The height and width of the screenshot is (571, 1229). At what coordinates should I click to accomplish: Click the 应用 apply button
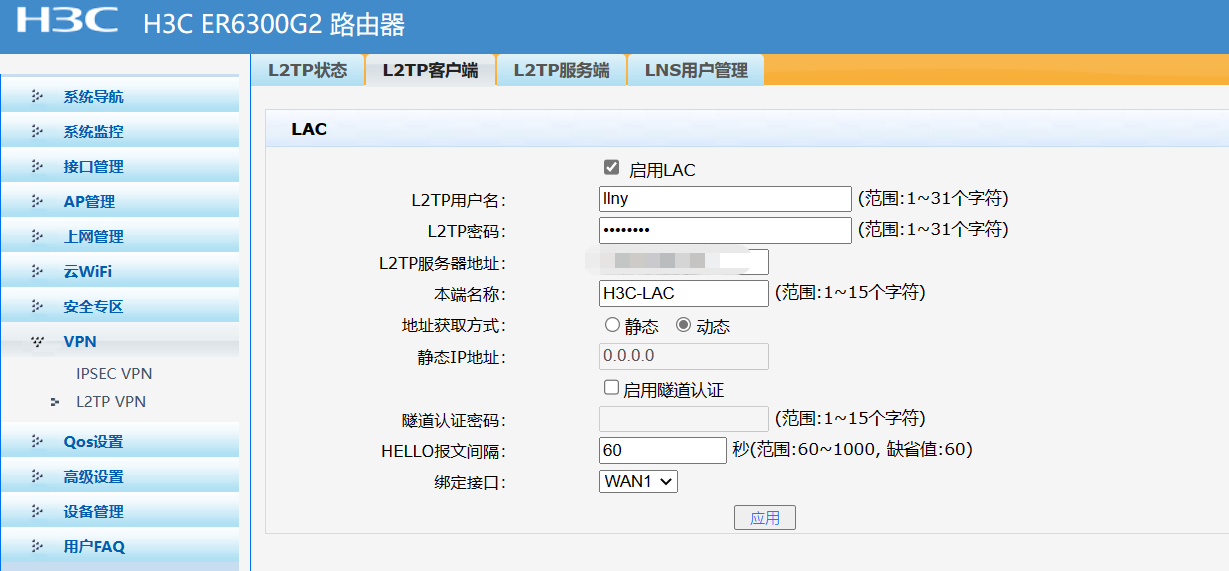click(765, 518)
